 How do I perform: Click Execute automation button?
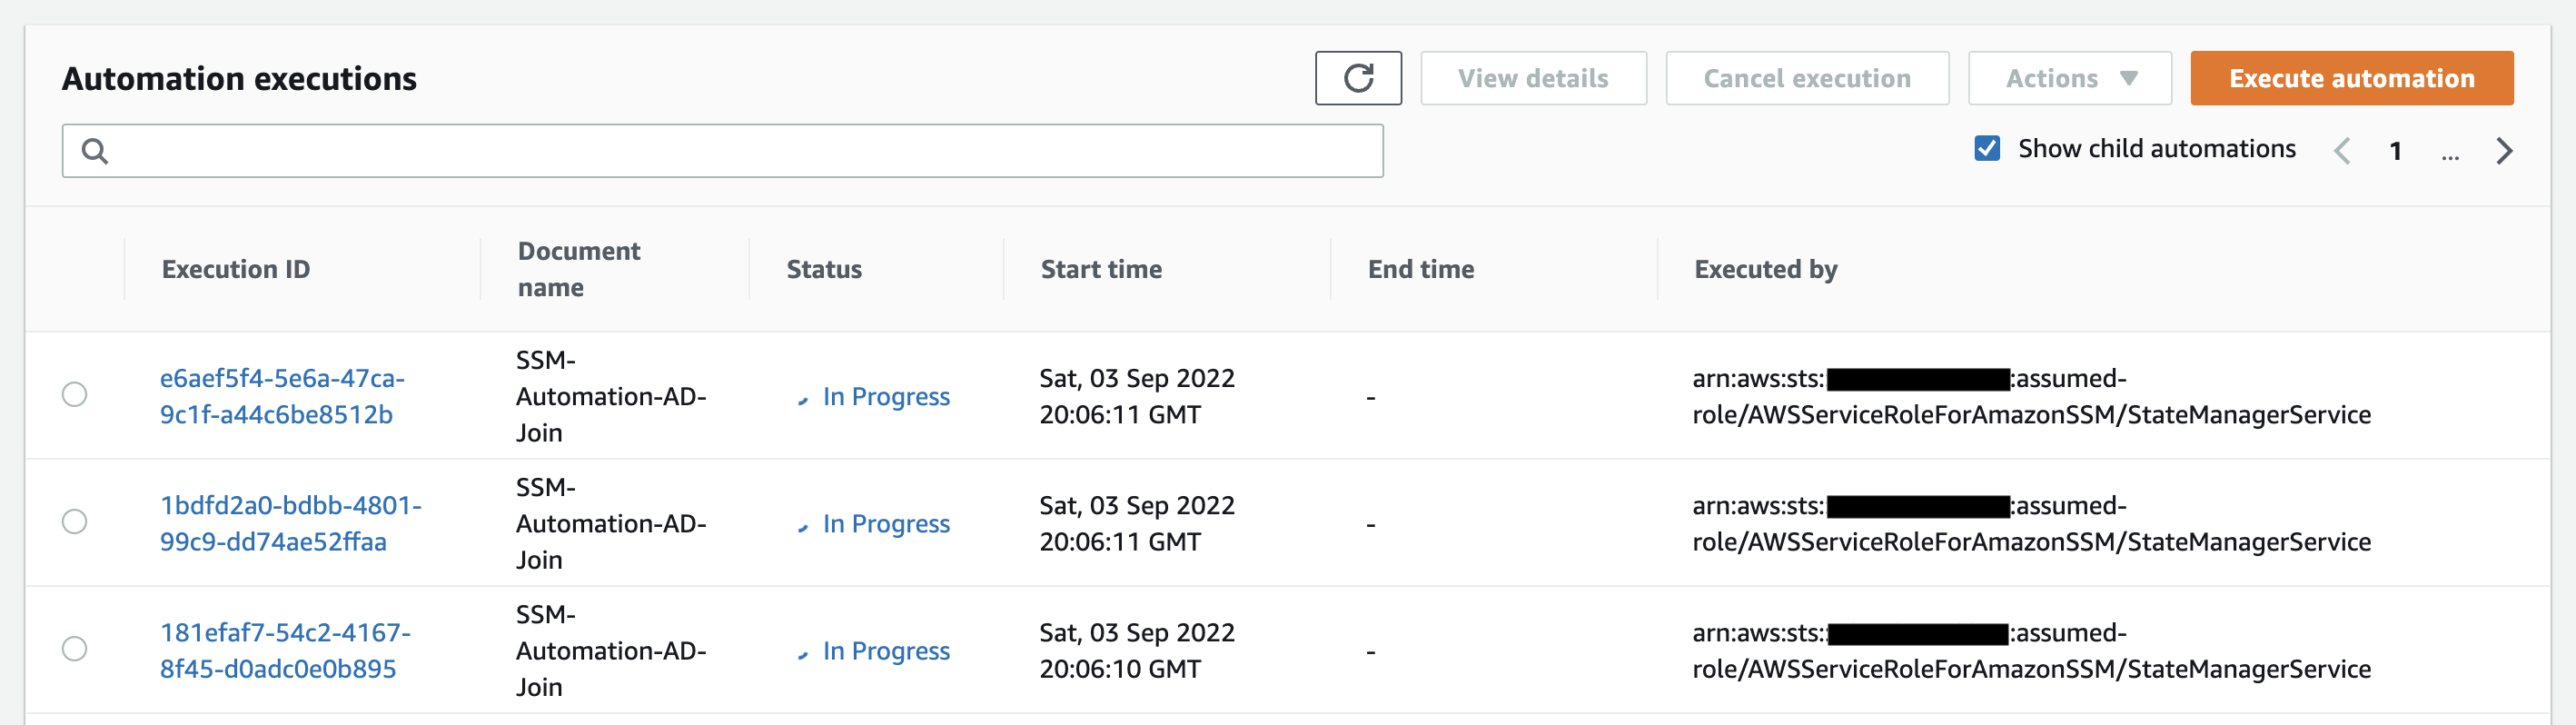2351,78
